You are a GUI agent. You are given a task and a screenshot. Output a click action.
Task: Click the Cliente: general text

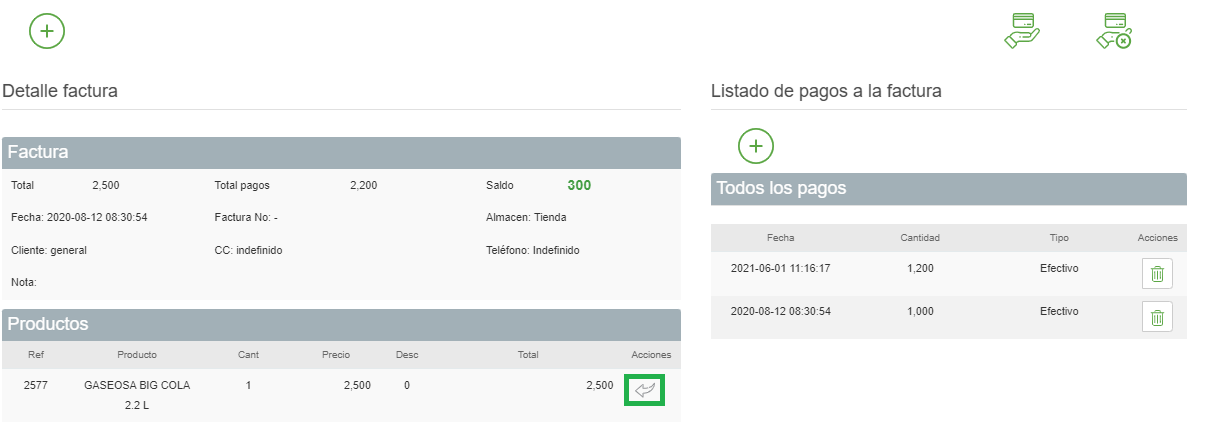click(49, 250)
